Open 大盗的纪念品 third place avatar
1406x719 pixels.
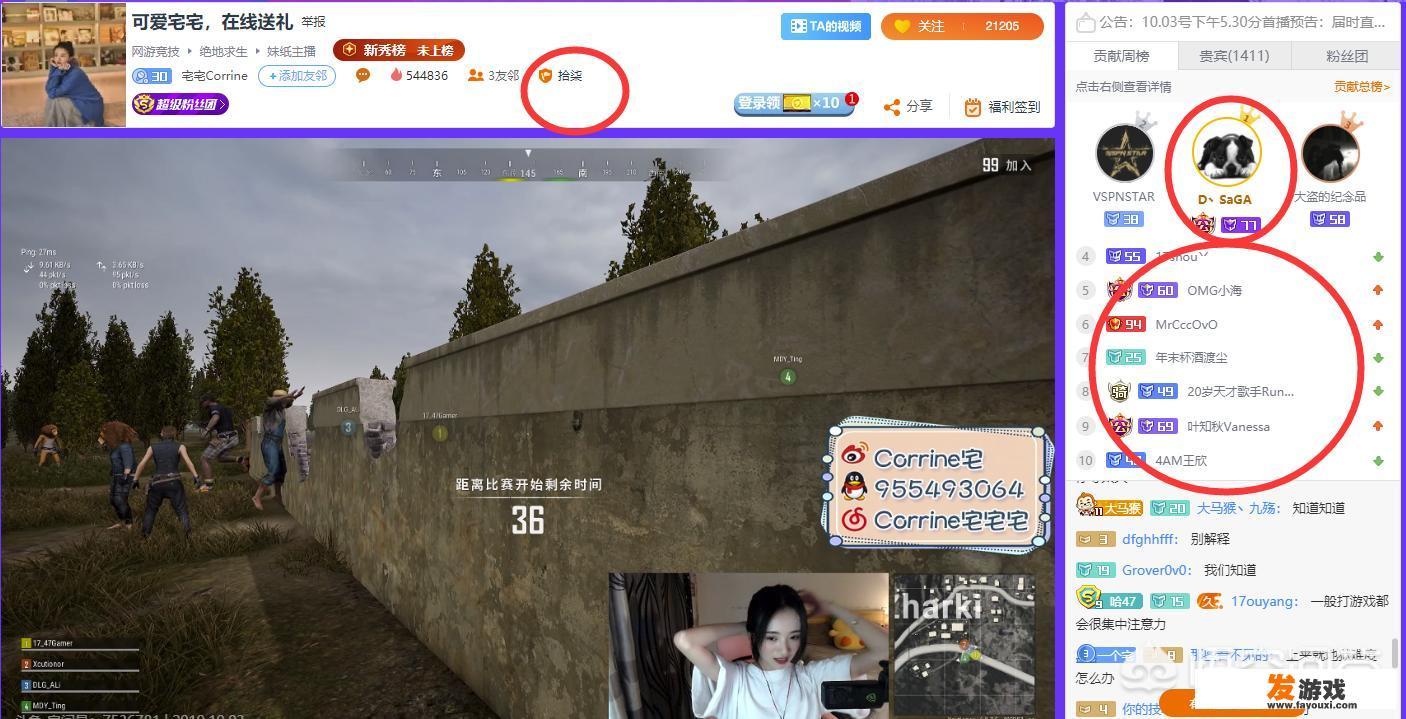tap(1329, 152)
